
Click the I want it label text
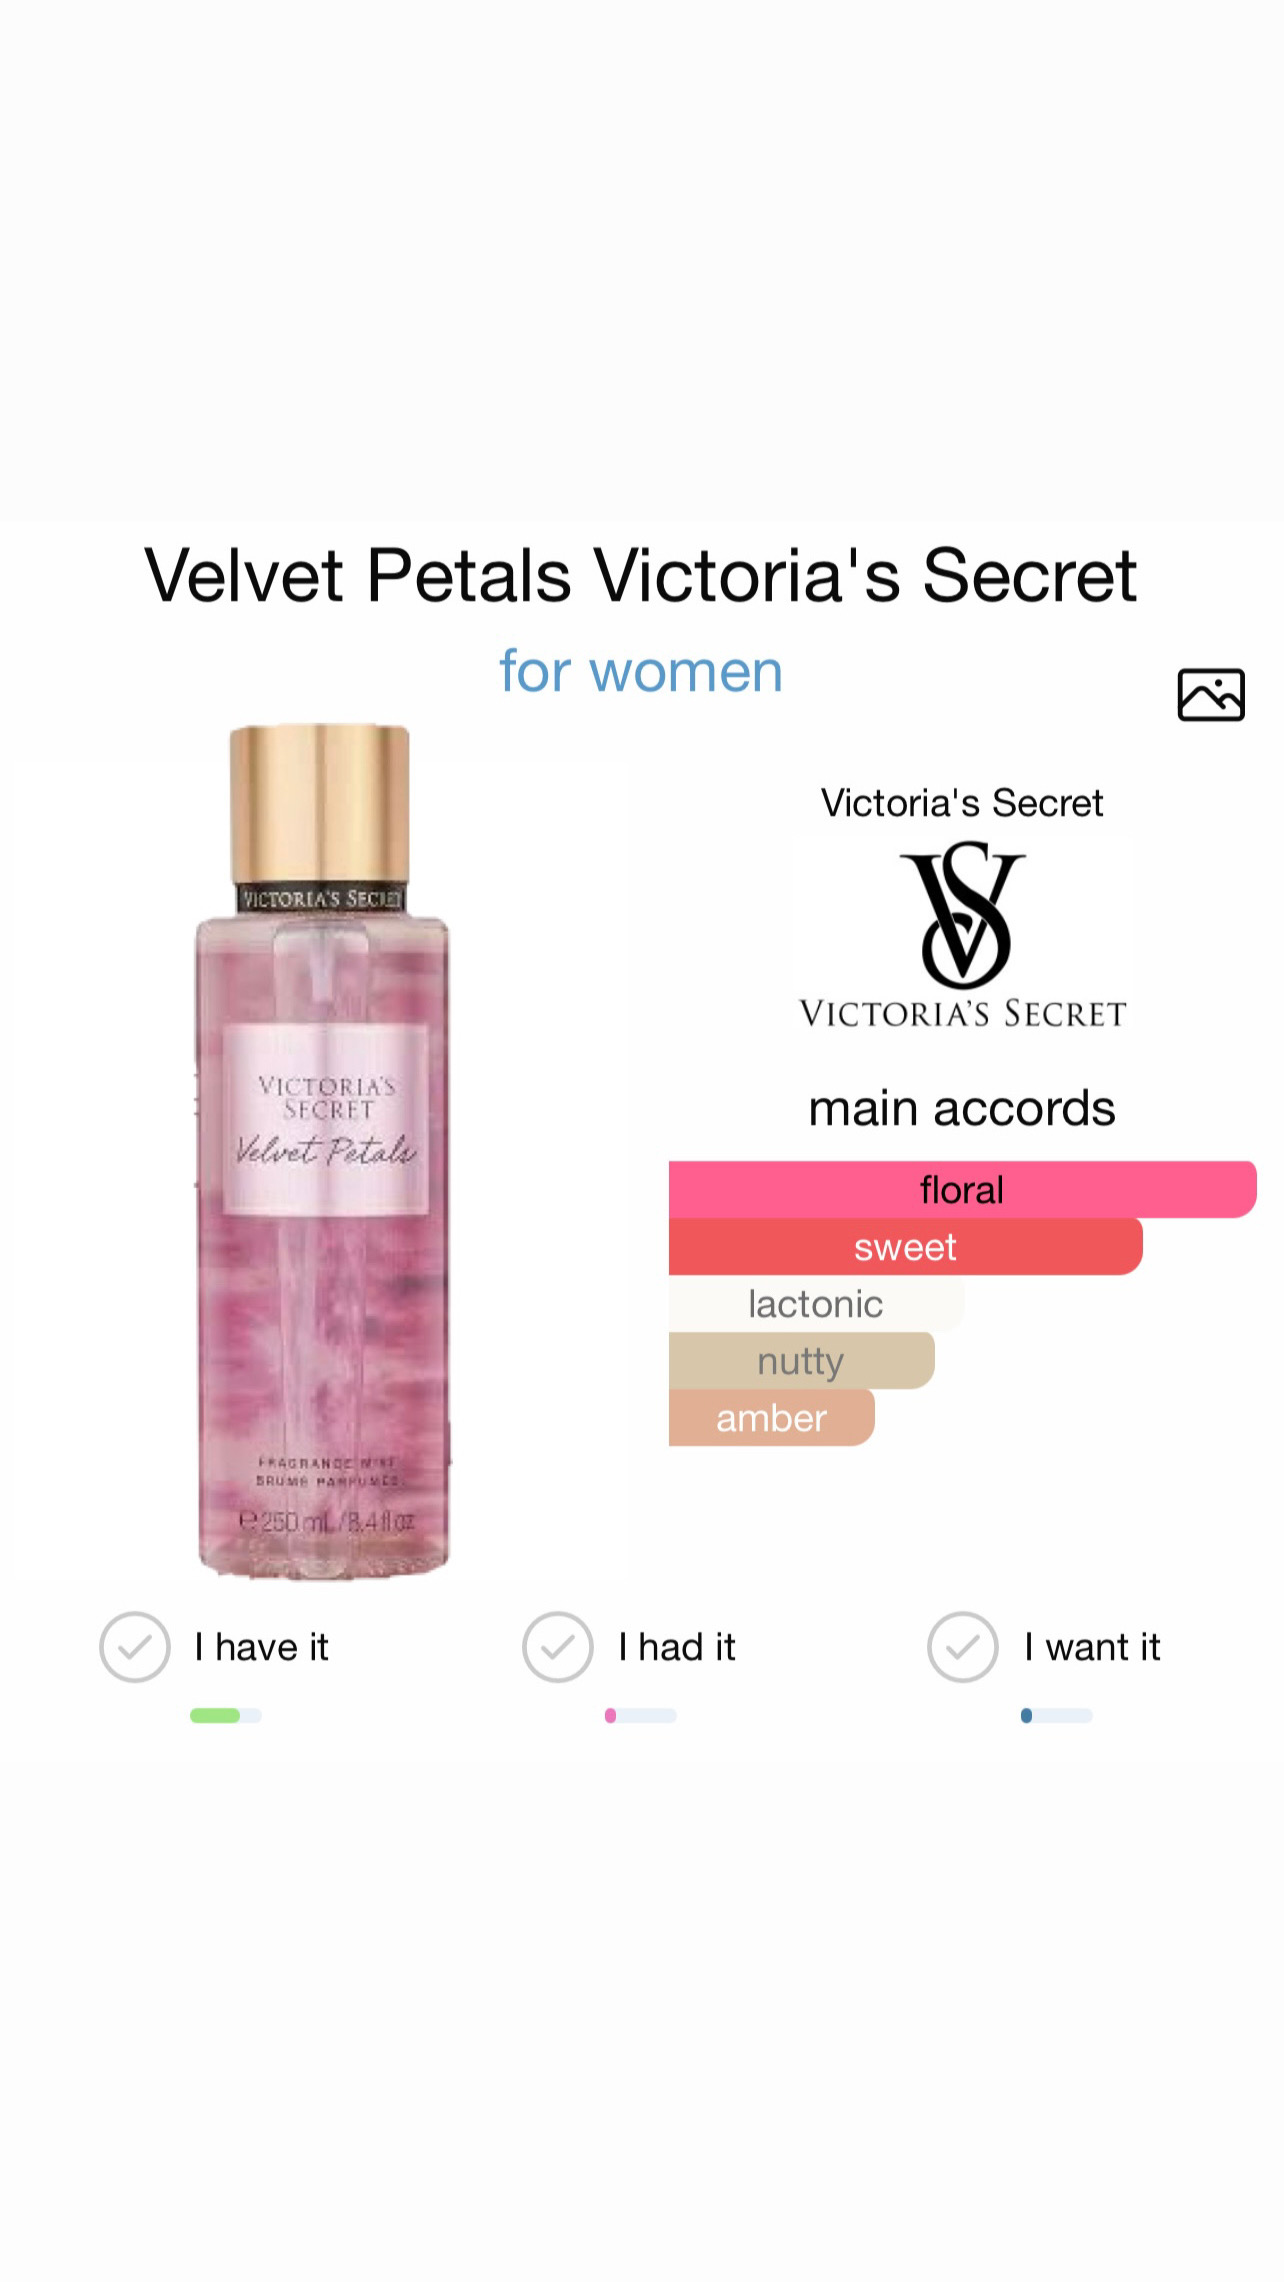(x=1092, y=1647)
